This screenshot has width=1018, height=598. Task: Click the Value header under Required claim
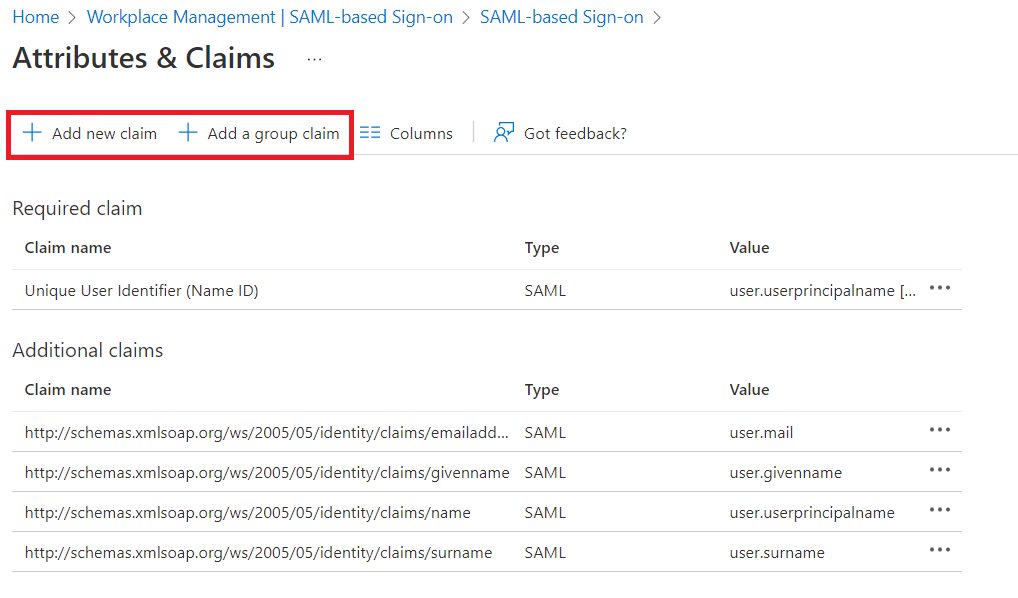tap(749, 248)
